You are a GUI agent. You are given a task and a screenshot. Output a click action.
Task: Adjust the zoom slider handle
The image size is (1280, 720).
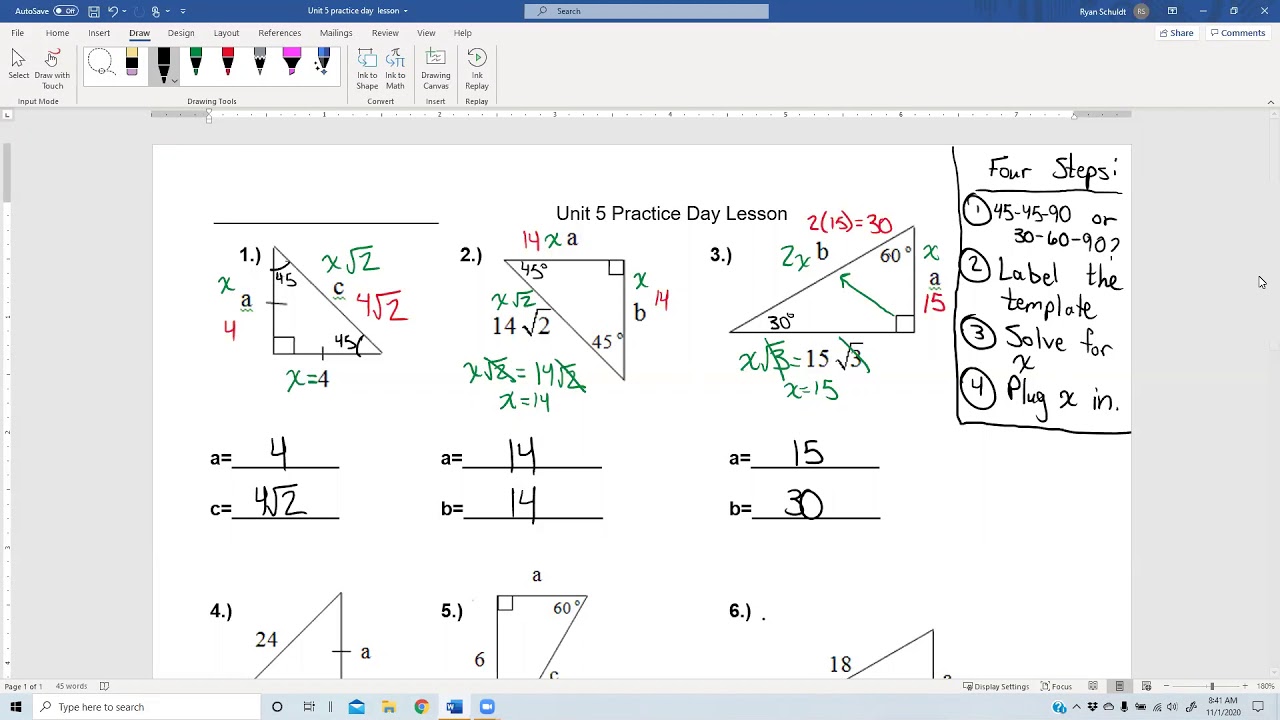pyautogui.click(x=1212, y=686)
